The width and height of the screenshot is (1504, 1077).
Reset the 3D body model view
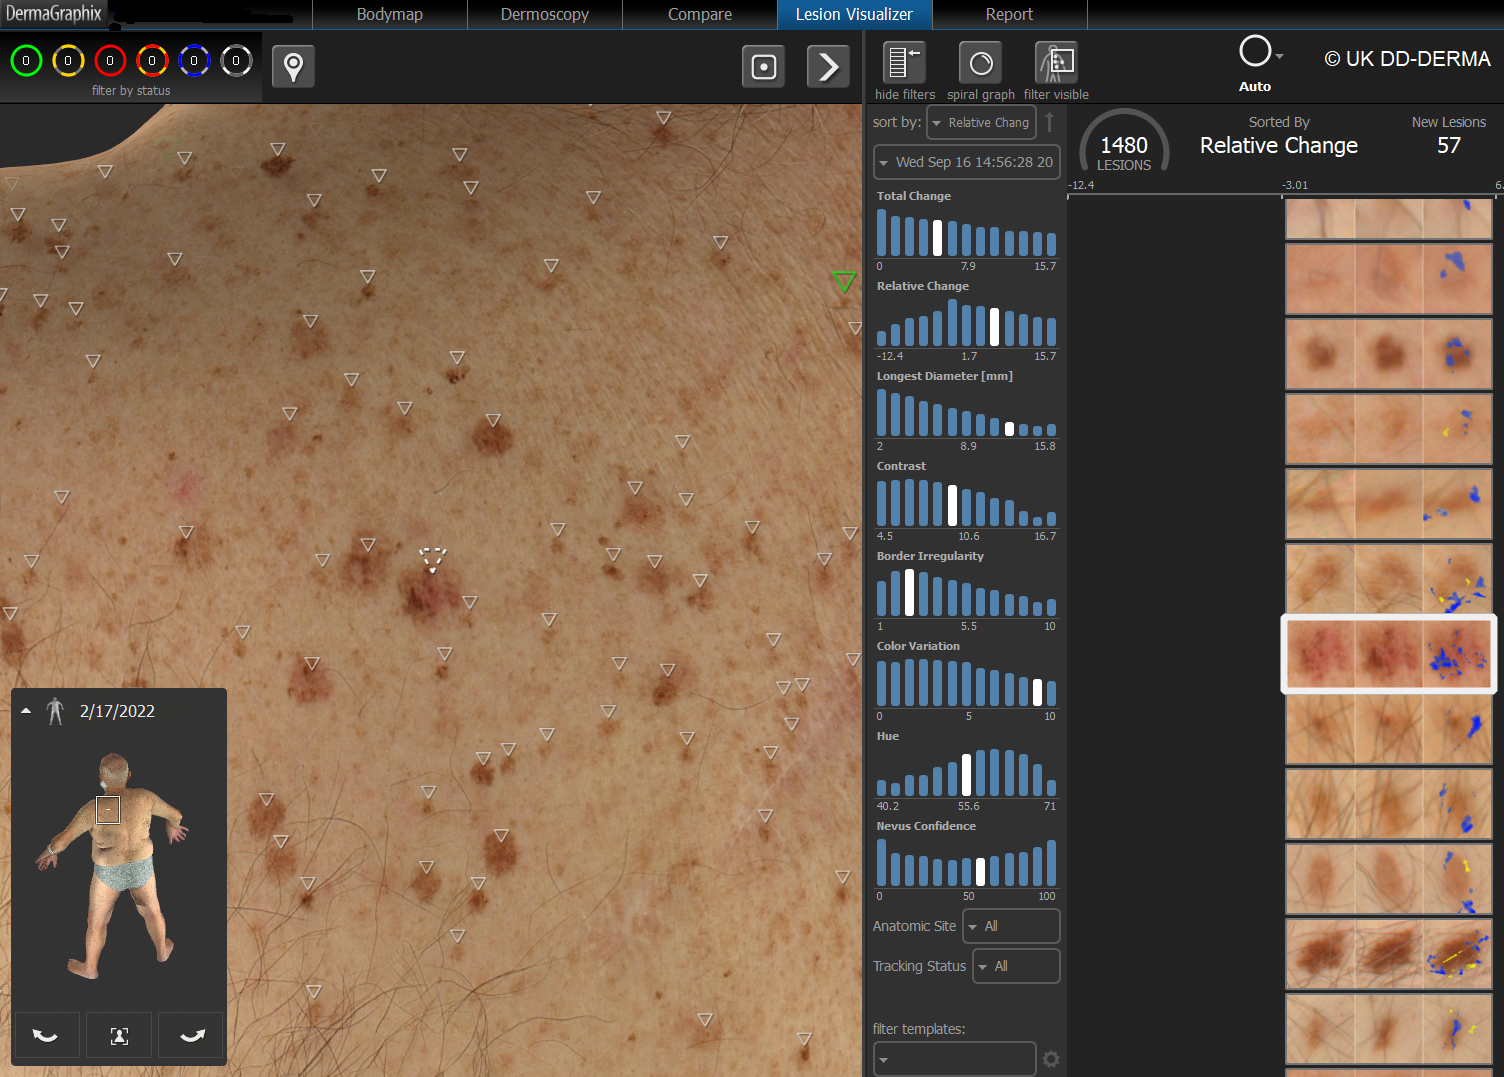119,1036
